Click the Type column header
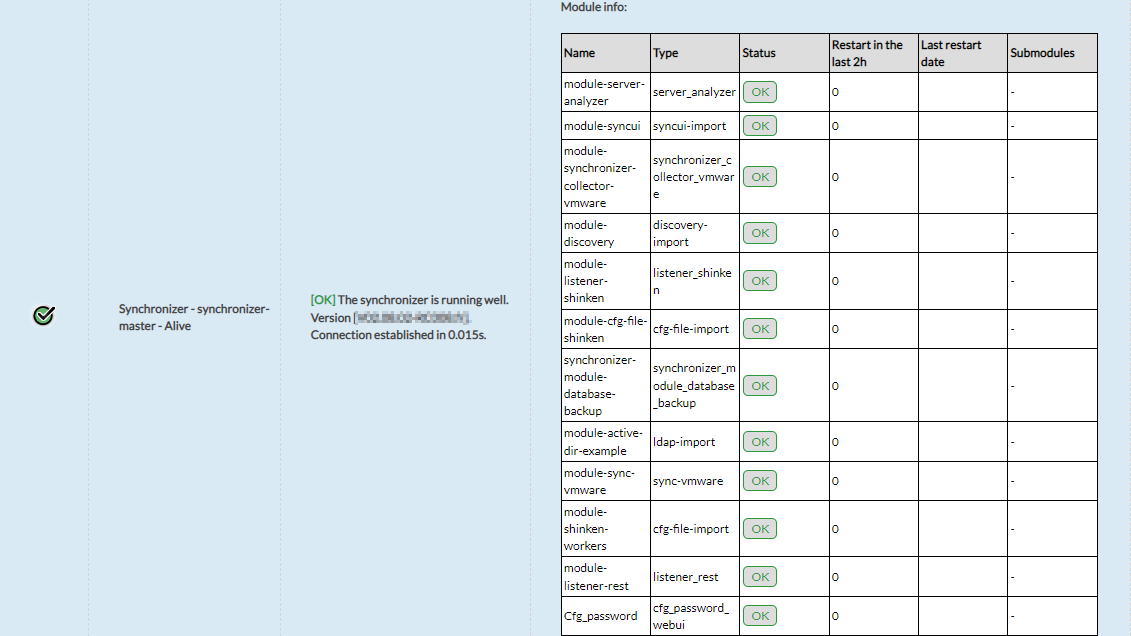 [x=666, y=53]
